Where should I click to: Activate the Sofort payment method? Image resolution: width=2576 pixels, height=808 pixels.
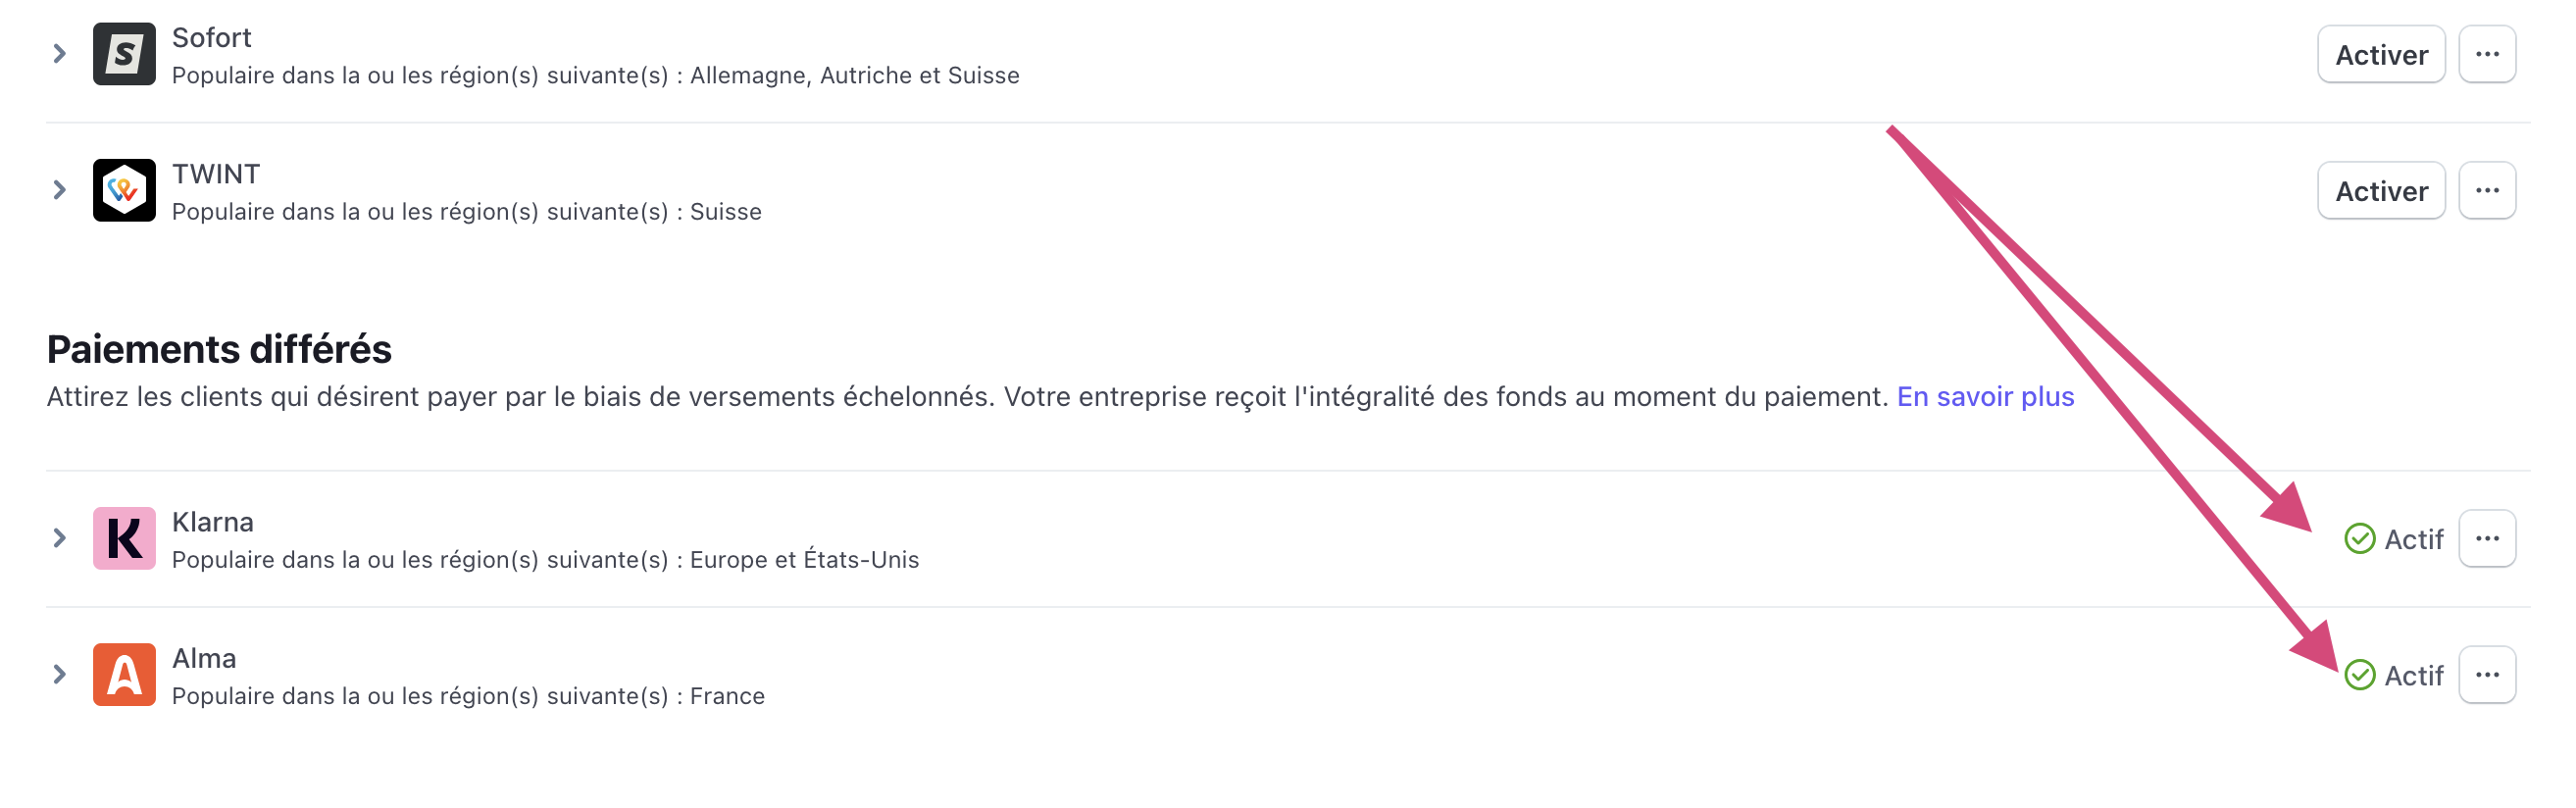point(2381,54)
